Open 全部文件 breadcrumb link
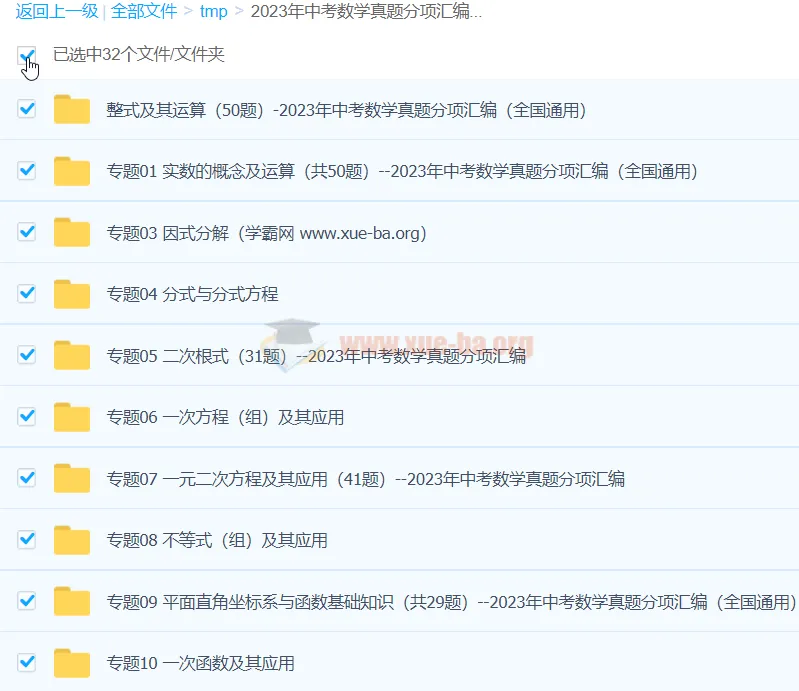This screenshot has width=799, height=691. [x=144, y=11]
